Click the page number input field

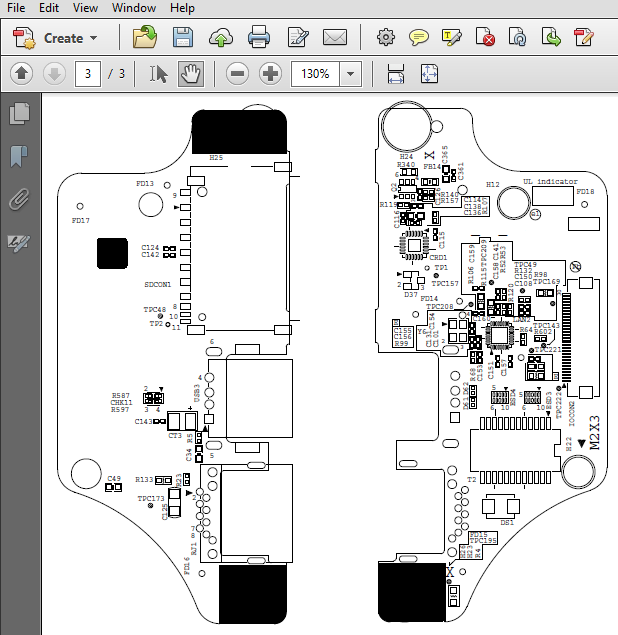tap(88, 74)
